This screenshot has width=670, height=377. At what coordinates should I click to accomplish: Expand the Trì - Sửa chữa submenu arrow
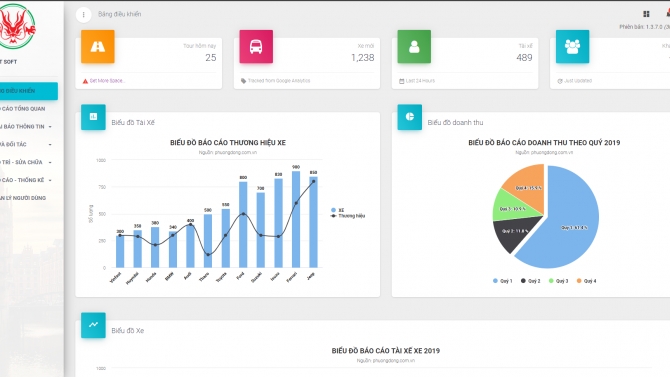(50, 162)
